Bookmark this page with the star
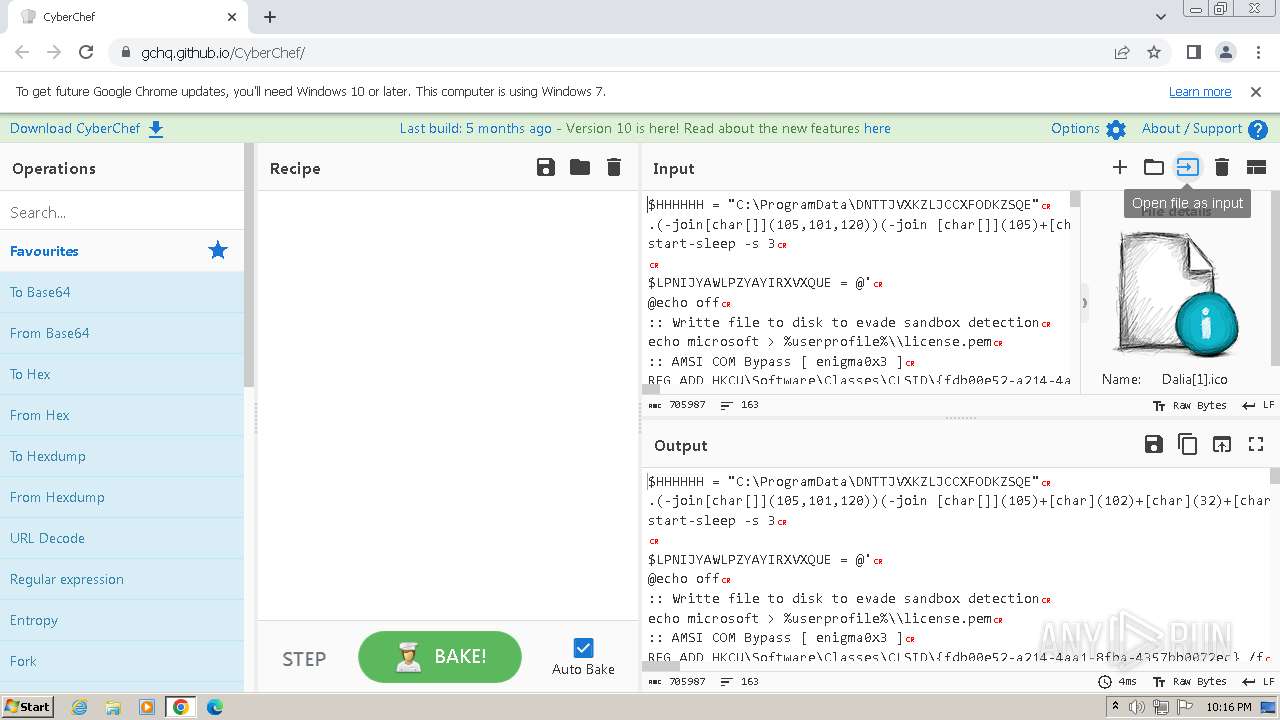Screen dimensions: 1280x720 coord(1154,52)
